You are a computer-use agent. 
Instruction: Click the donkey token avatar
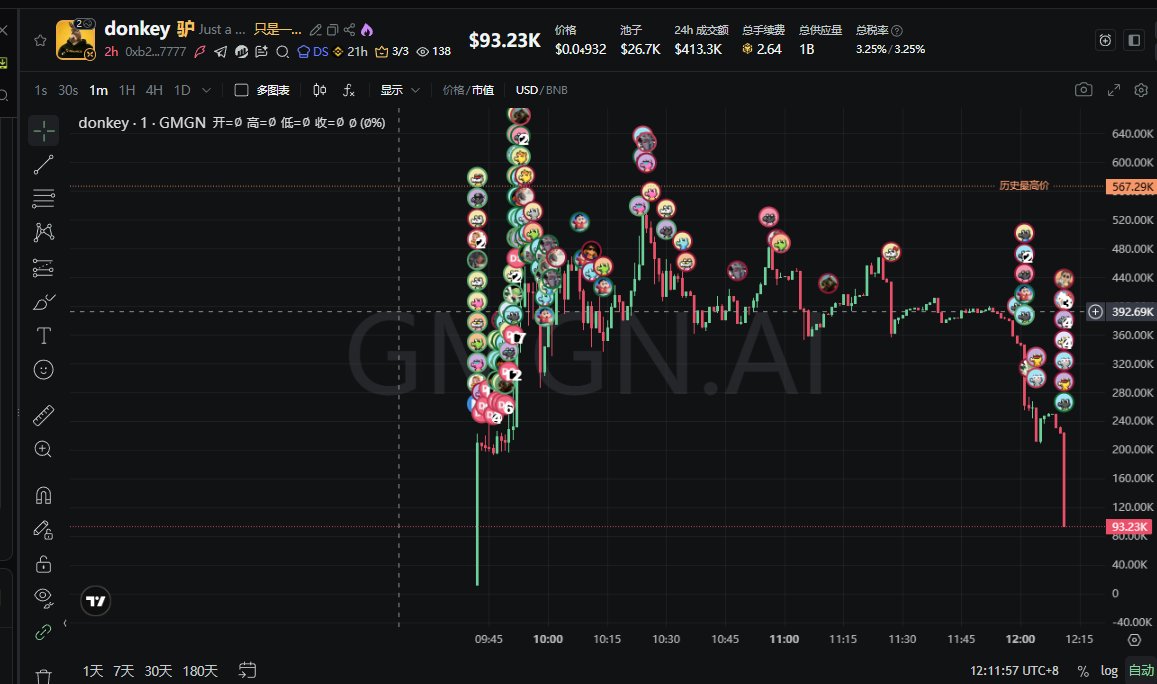coord(75,40)
